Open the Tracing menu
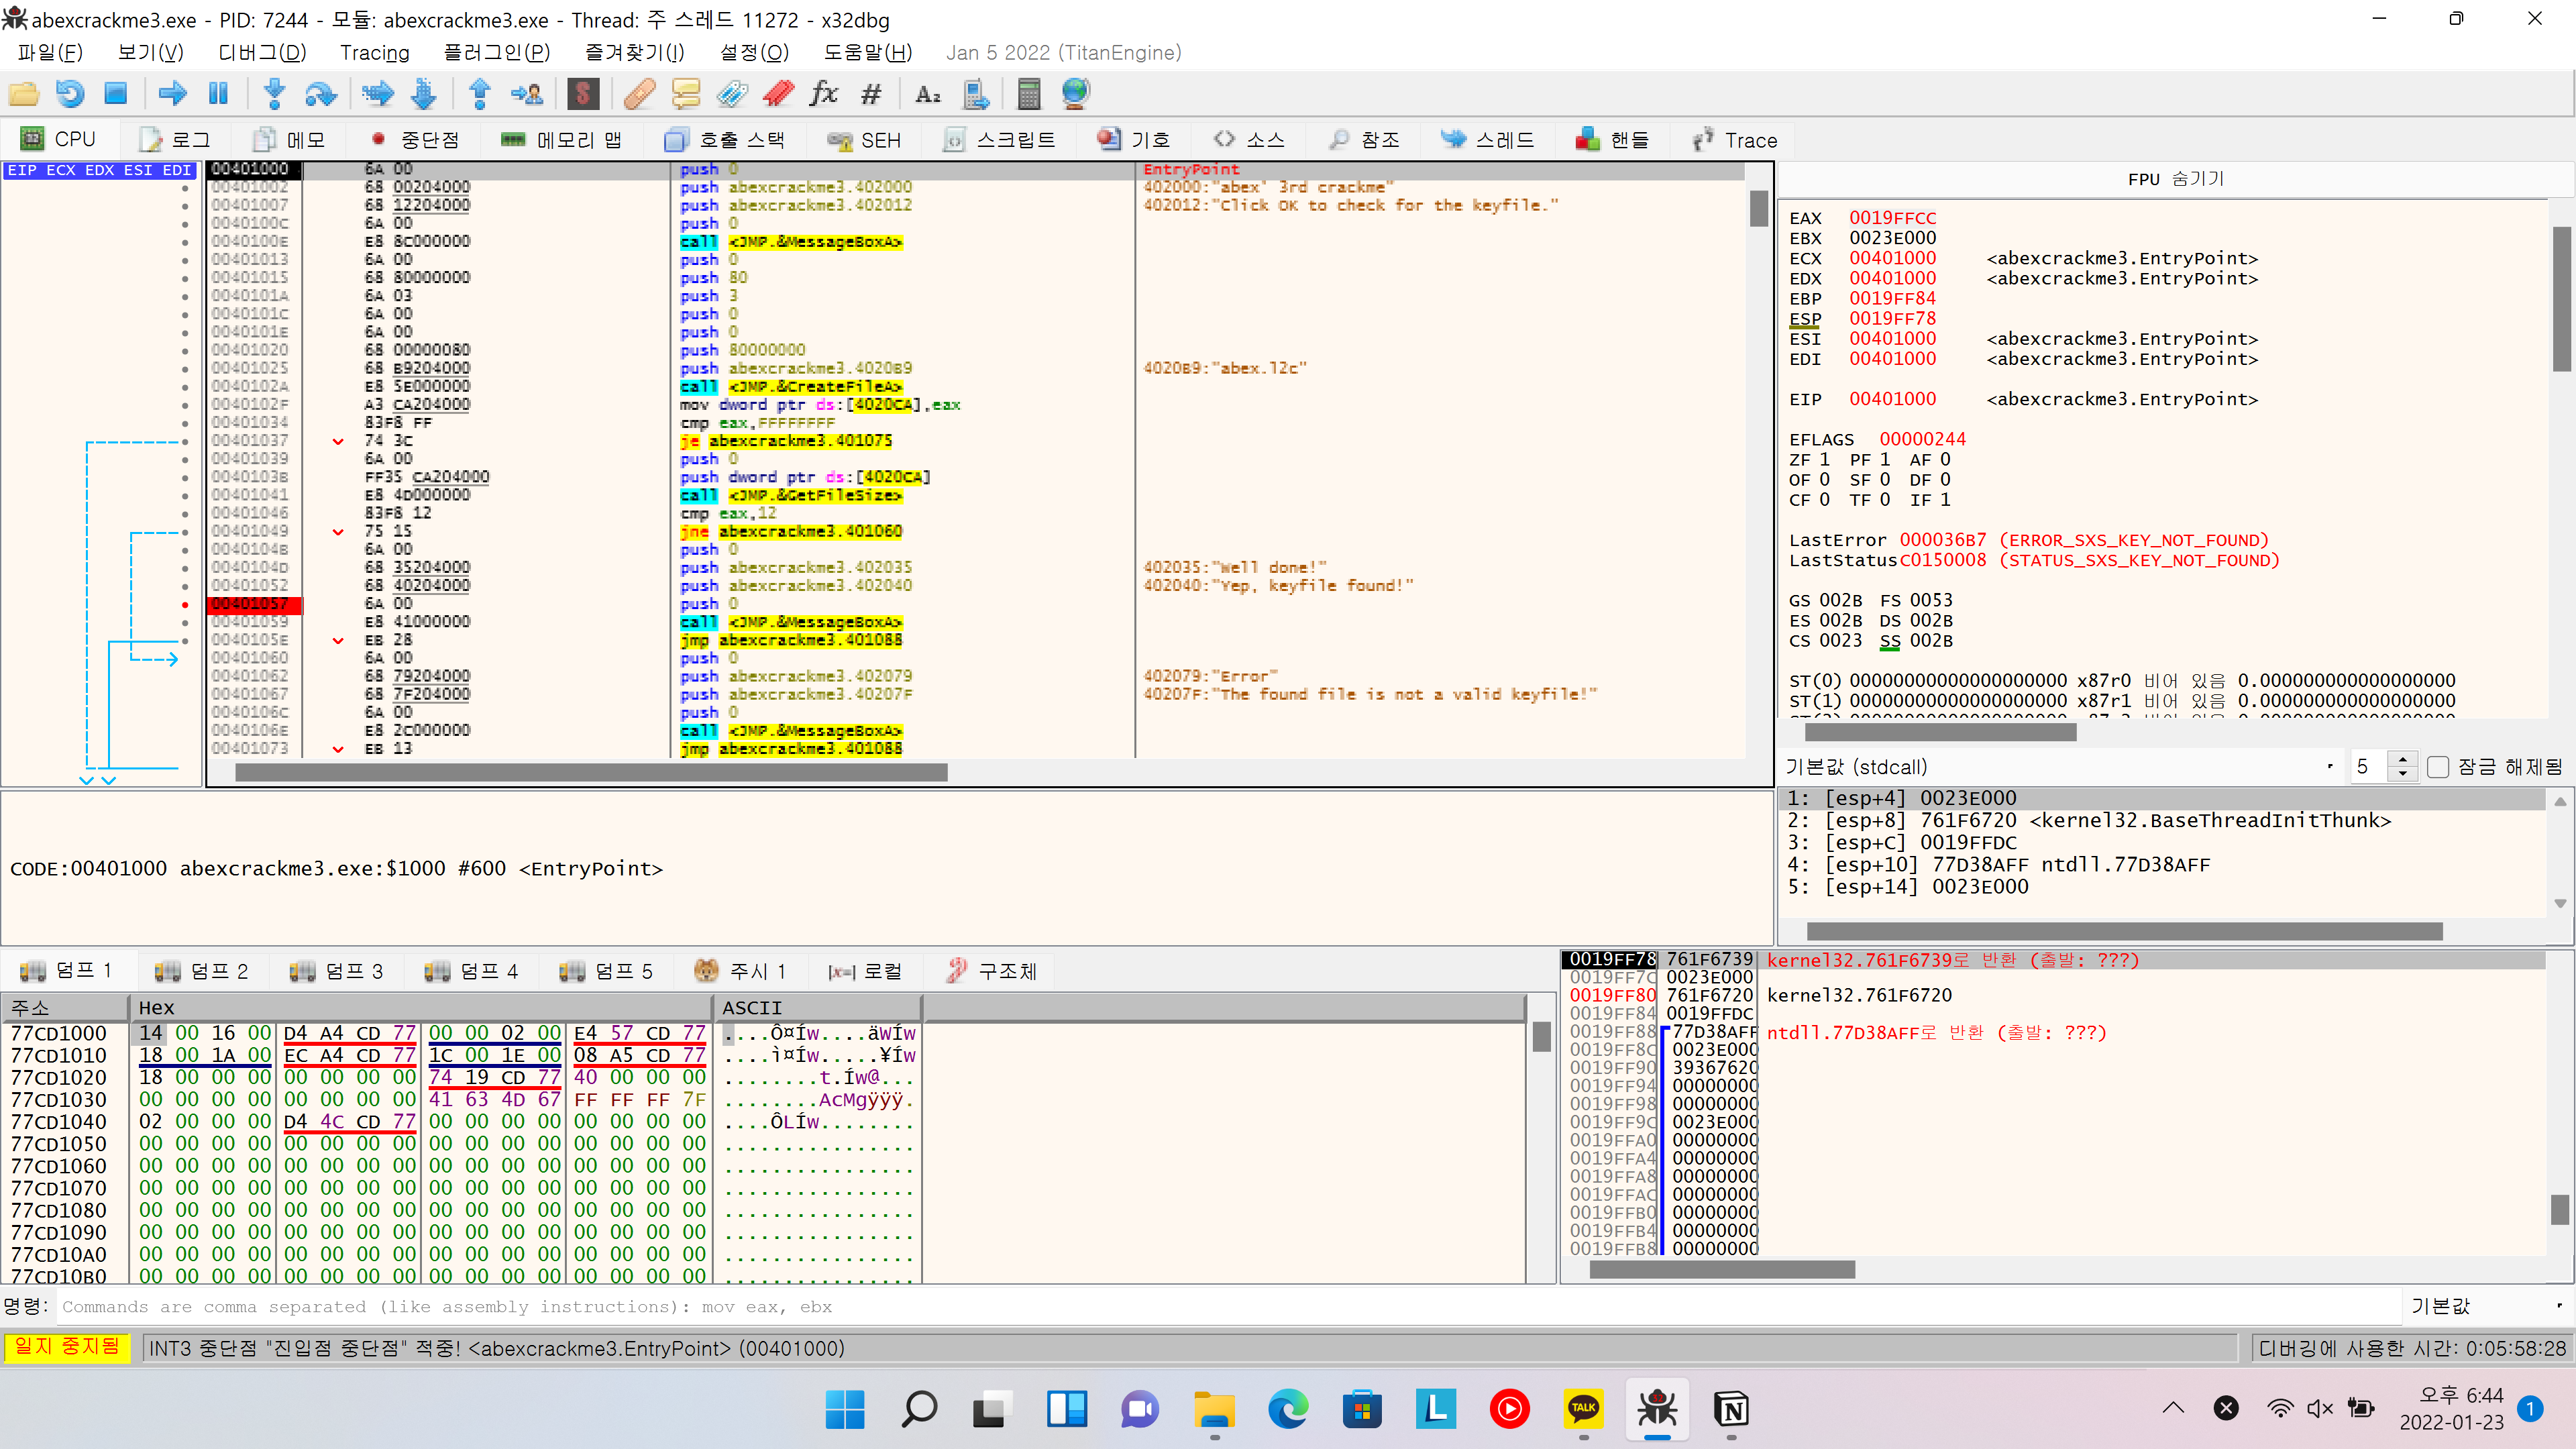The width and height of the screenshot is (2576, 1449). tap(375, 52)
